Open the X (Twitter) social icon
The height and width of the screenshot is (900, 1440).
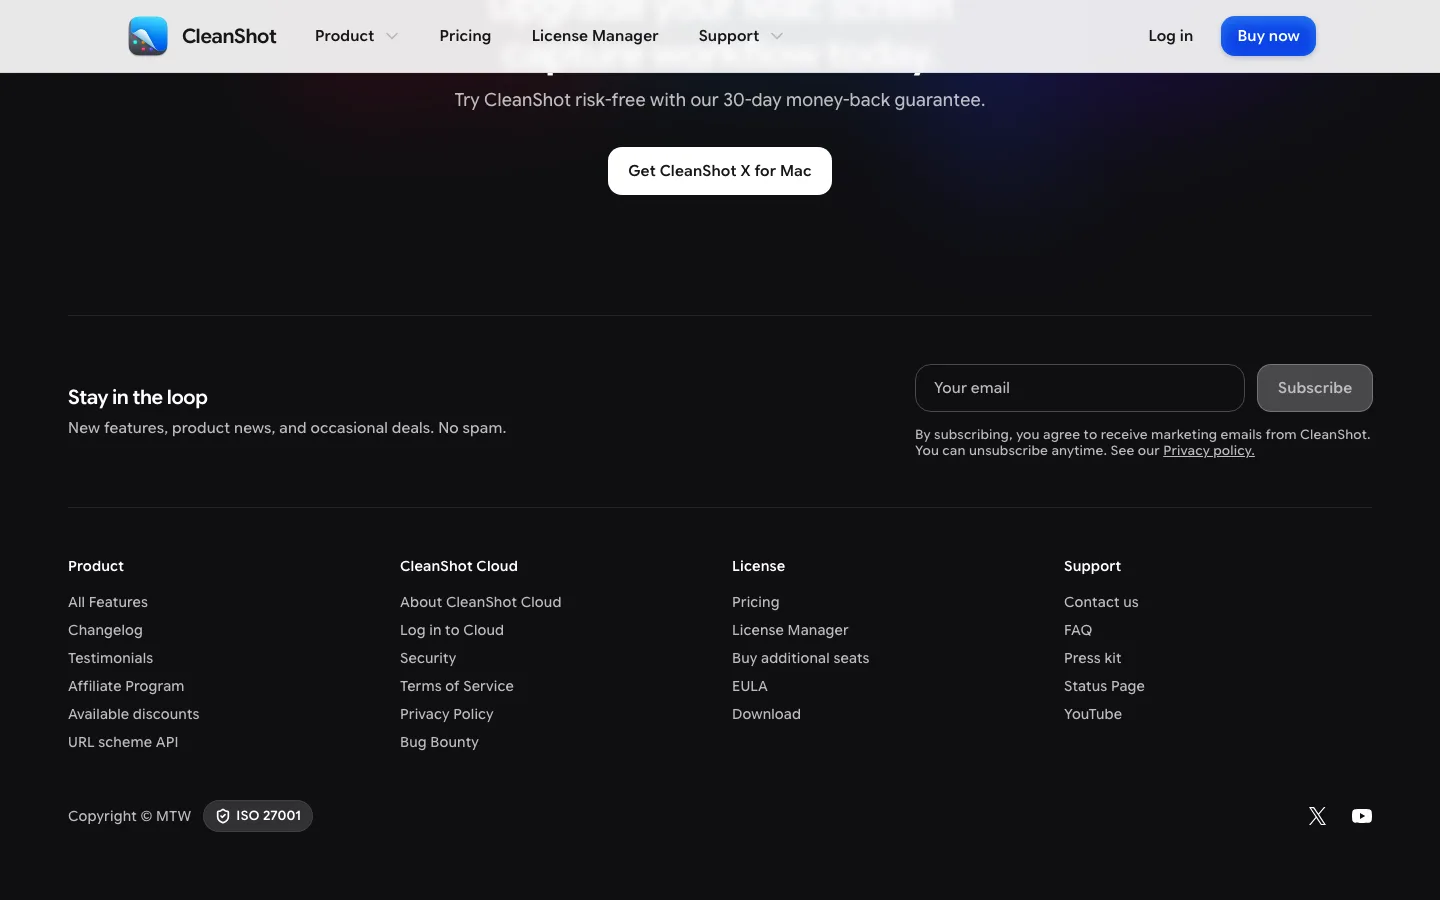click(x=1317, y=816)
